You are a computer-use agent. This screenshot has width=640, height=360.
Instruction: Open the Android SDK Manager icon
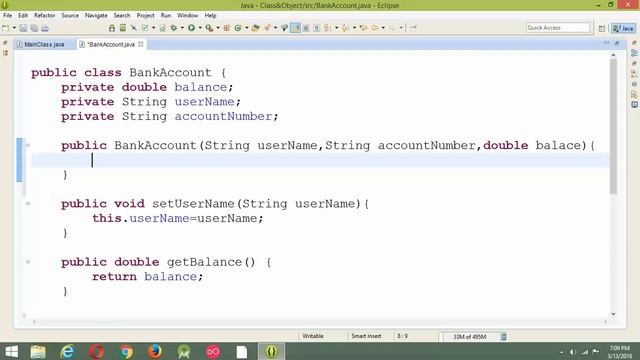(112, 28)
